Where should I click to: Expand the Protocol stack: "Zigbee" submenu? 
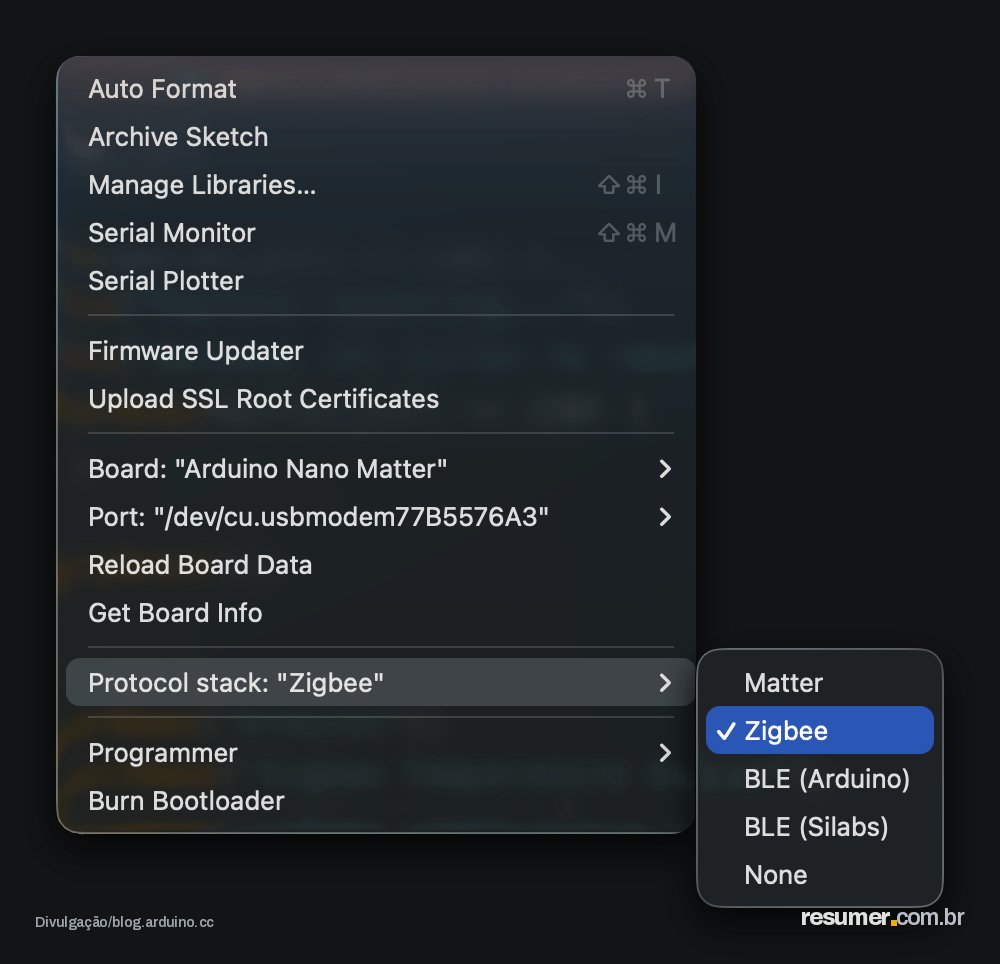[380, 682]
